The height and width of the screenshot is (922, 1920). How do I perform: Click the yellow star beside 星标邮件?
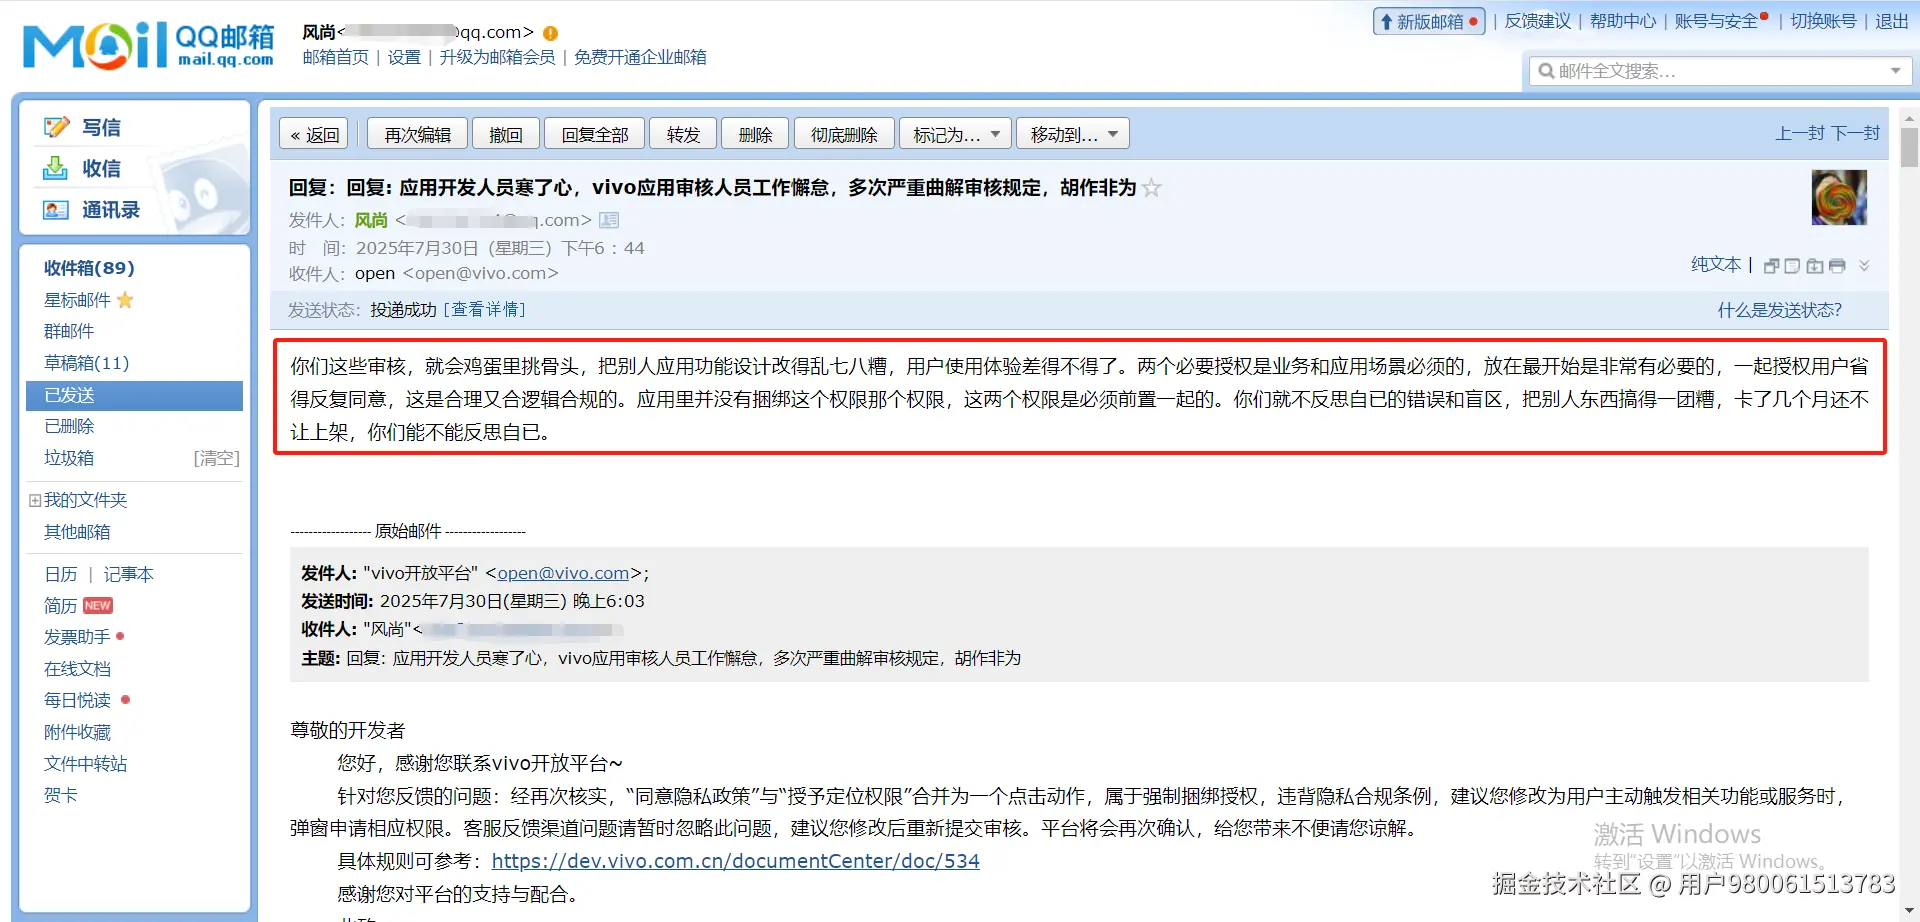click(x=125, y=300)
